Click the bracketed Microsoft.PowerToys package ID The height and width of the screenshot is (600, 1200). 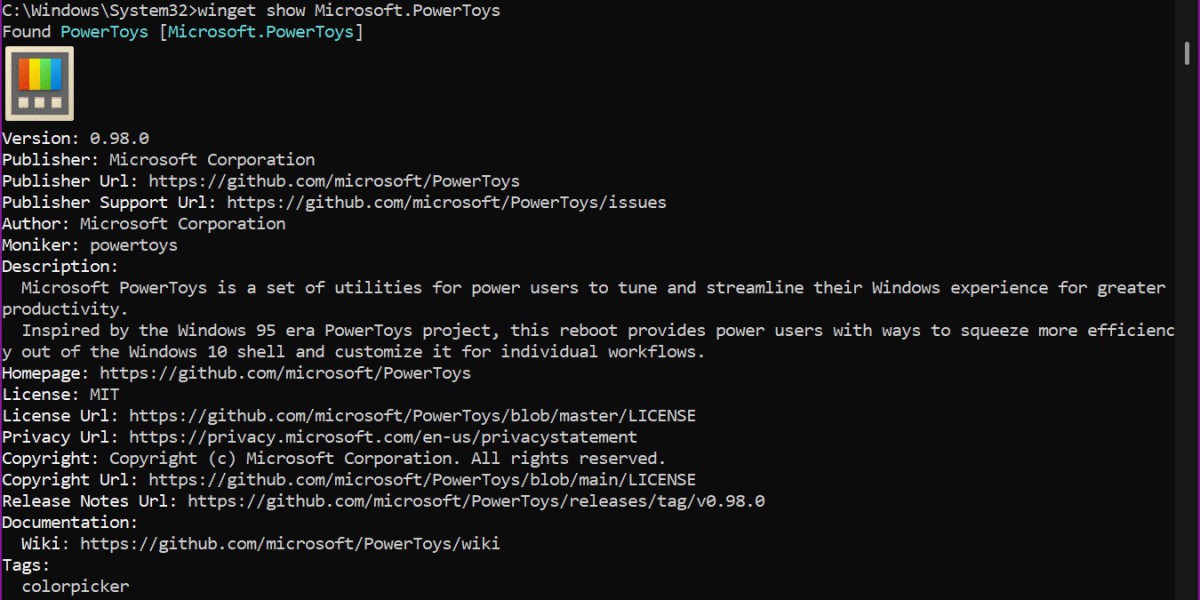pos(260,32)
